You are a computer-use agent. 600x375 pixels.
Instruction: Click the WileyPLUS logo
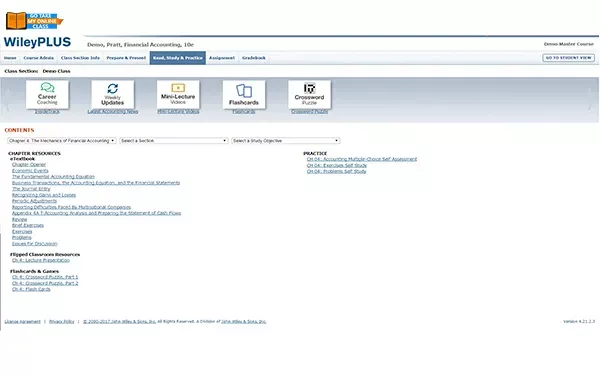(38, 42)
